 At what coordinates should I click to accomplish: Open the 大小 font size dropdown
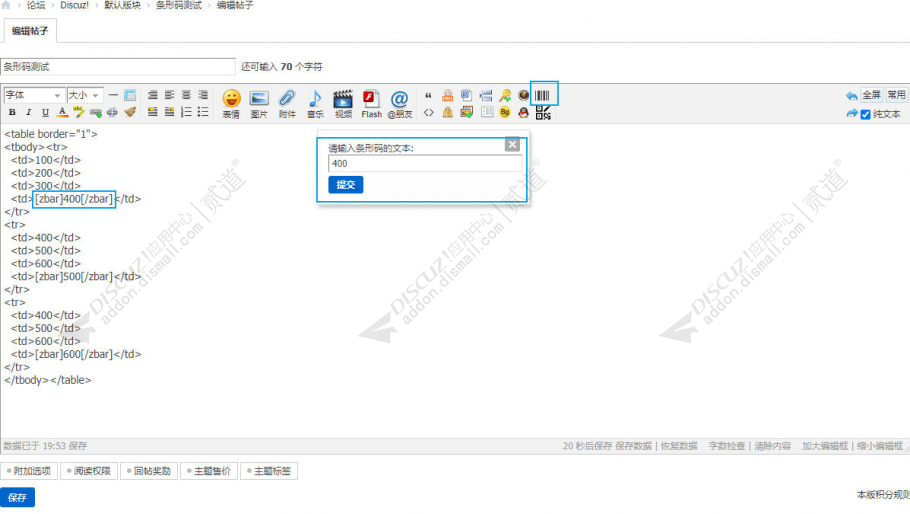[85, 95]
